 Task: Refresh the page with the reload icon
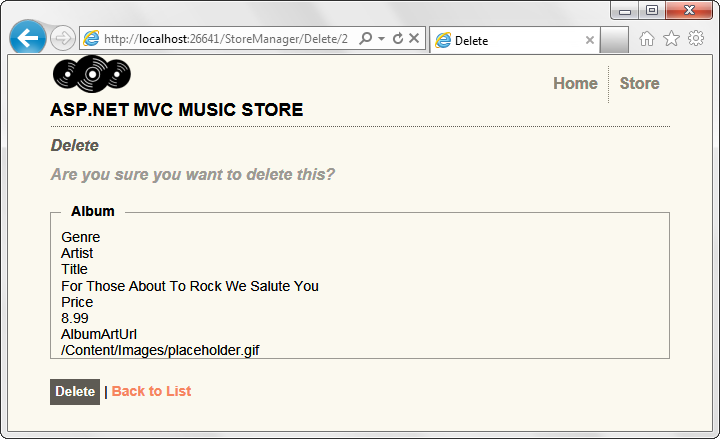[x=398, y=39]
